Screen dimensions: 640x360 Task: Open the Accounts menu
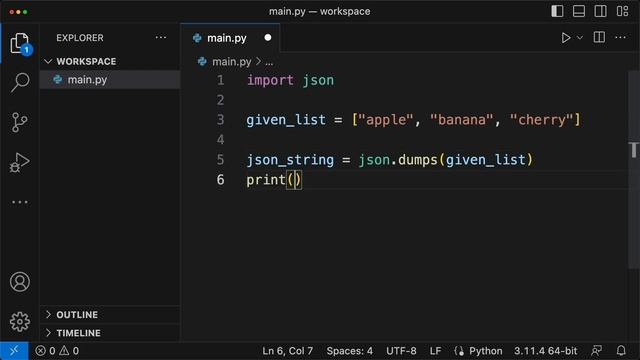(x=20, y=282)
